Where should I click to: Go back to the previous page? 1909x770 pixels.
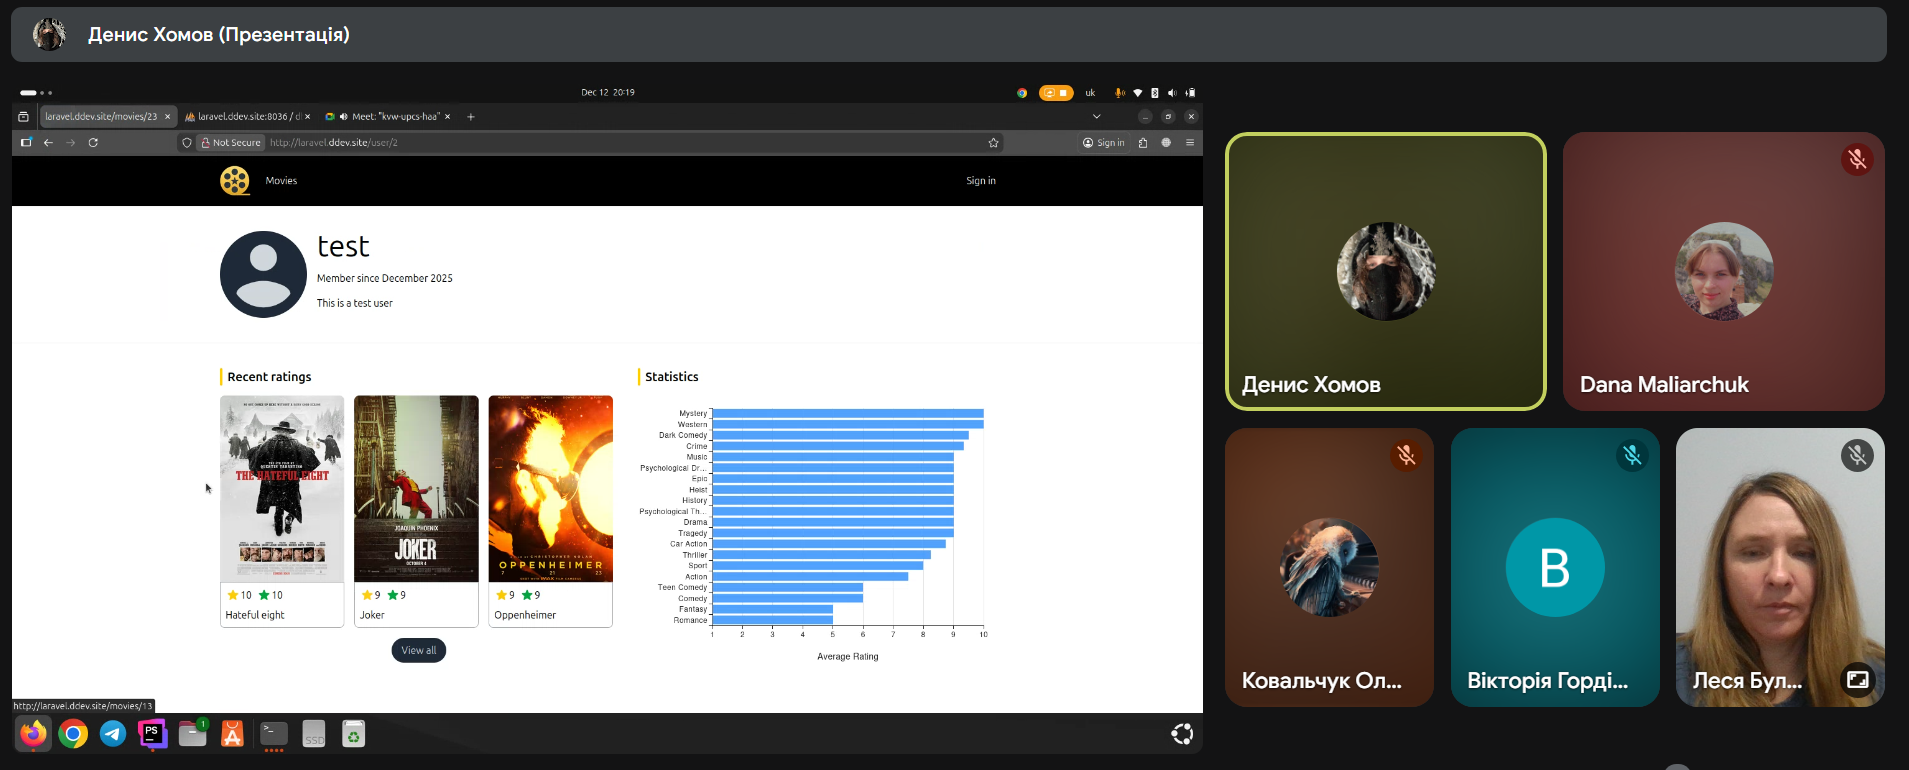coord(48,143)
